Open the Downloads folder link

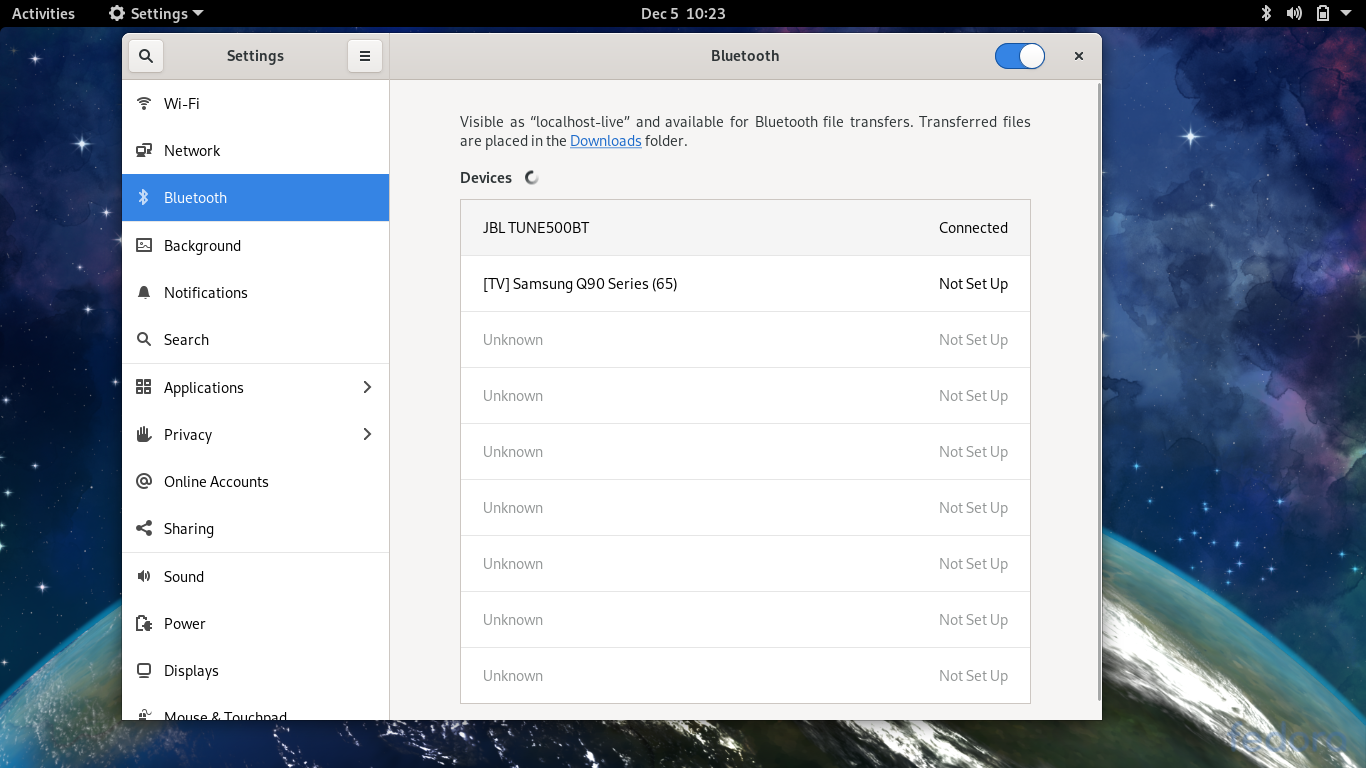coord(605,141)
